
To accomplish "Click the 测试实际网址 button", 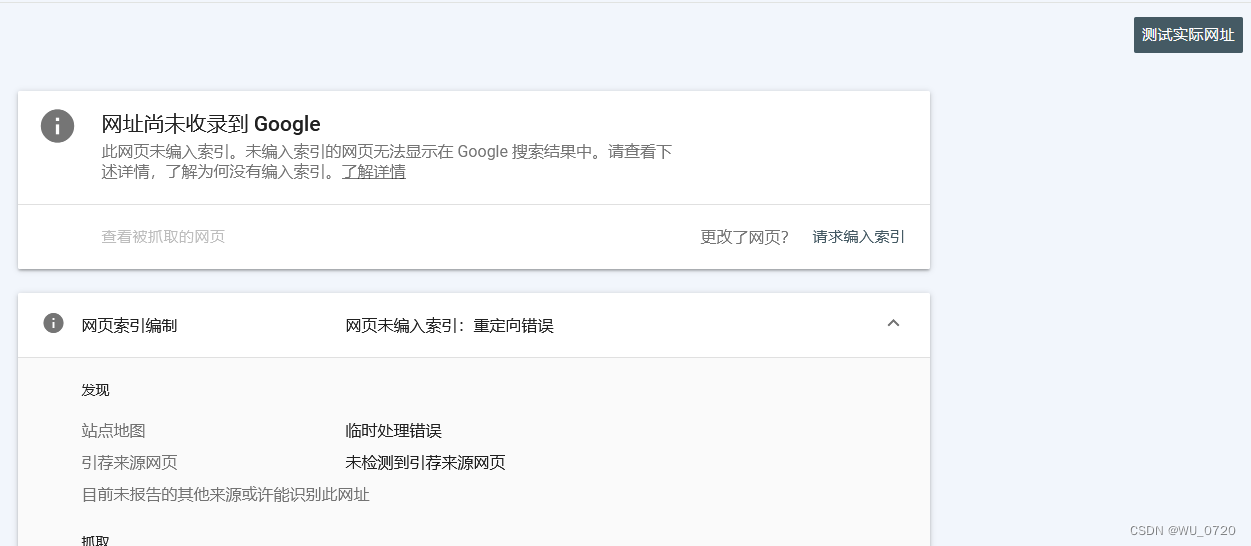I will (x=1188, y=35).
